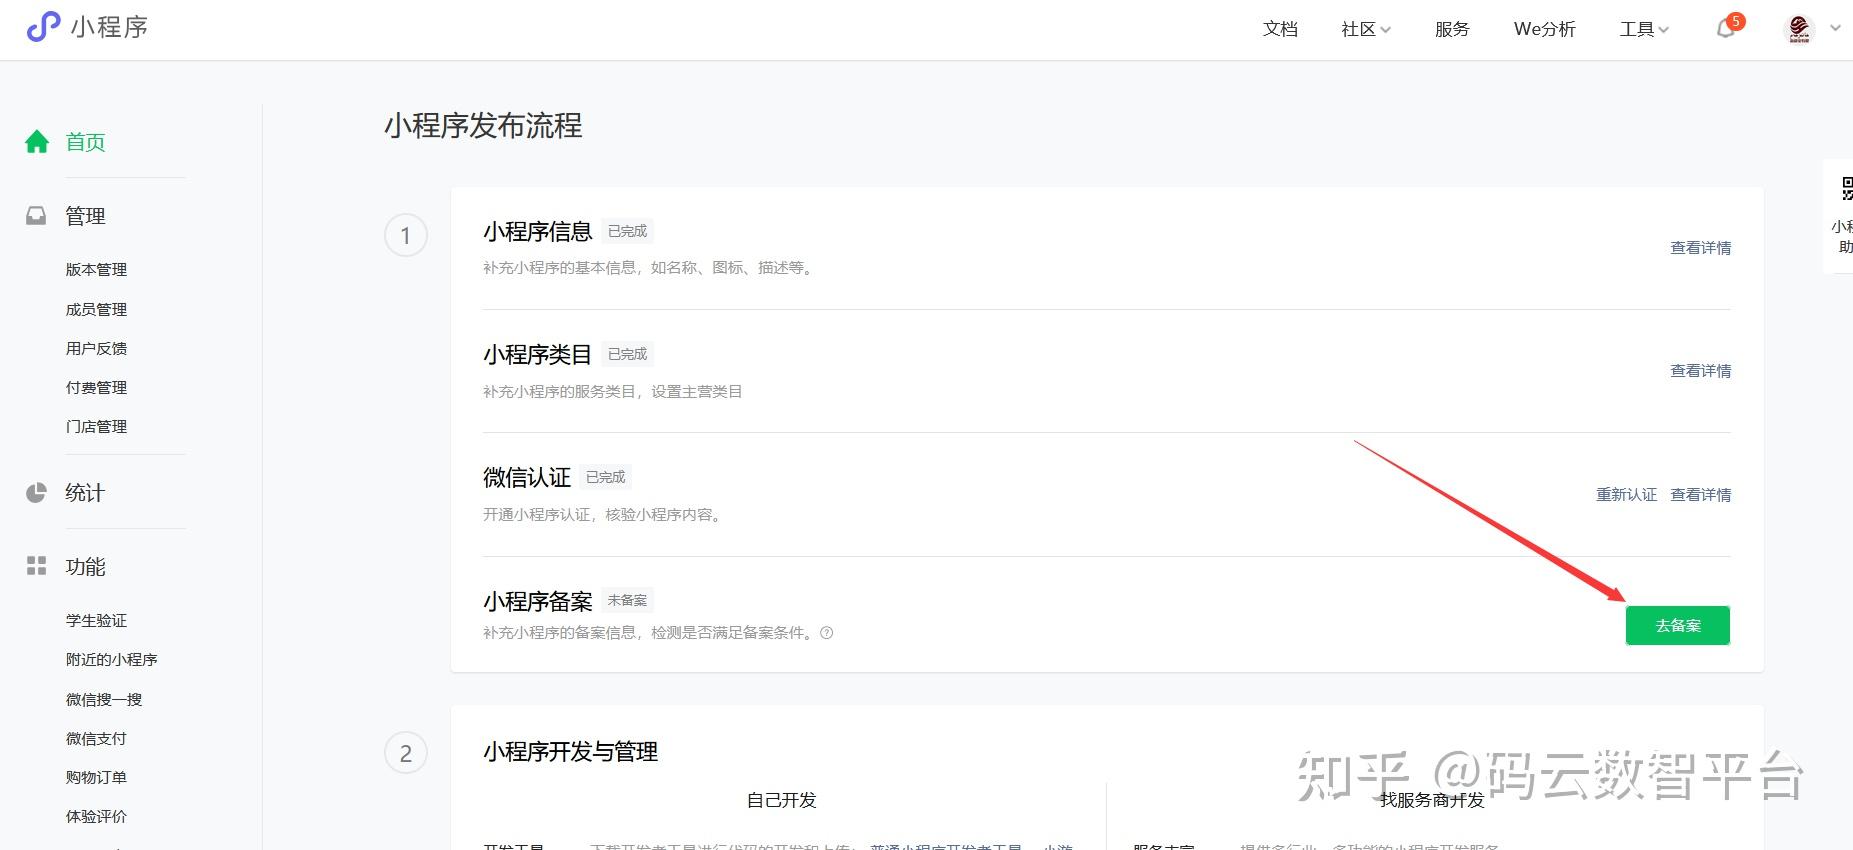Click the 统计 pie chart icon
The height and width of the screenshot is (850, 1853).
pyautogui.click(x=36, y=493)
